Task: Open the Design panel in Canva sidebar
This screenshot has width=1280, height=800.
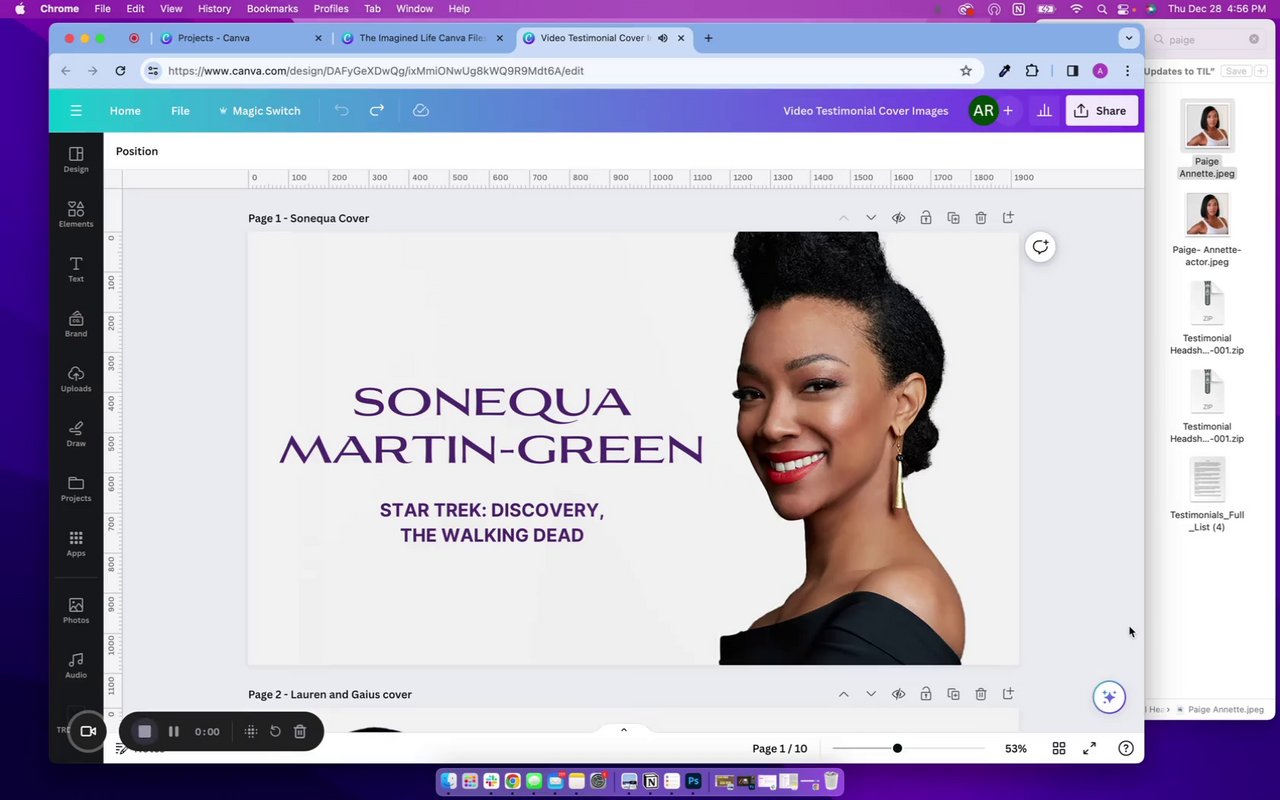Action: point(76,160)
